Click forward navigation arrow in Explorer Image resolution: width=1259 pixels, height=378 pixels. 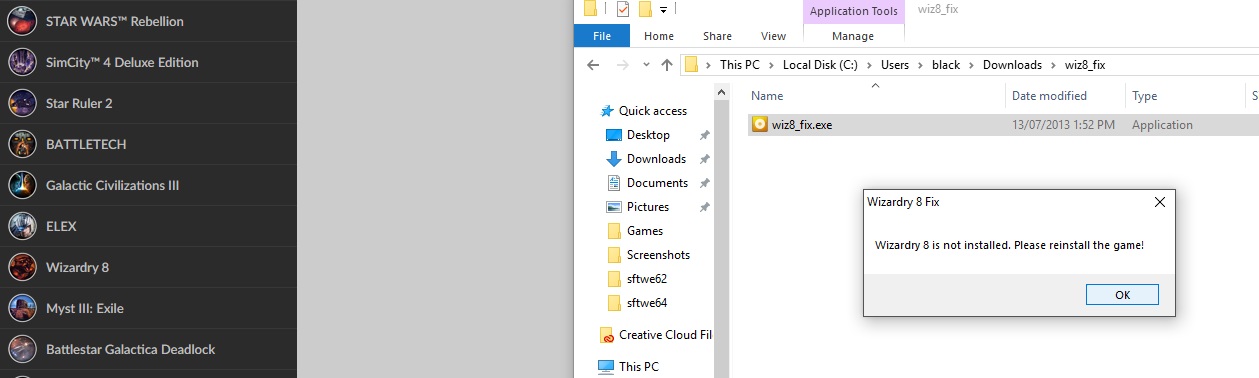(x=622, y=65)
